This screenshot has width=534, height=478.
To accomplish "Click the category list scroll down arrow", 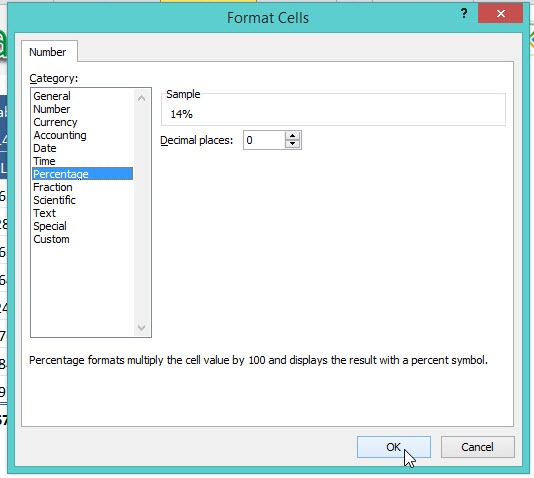I will [142, 328].
